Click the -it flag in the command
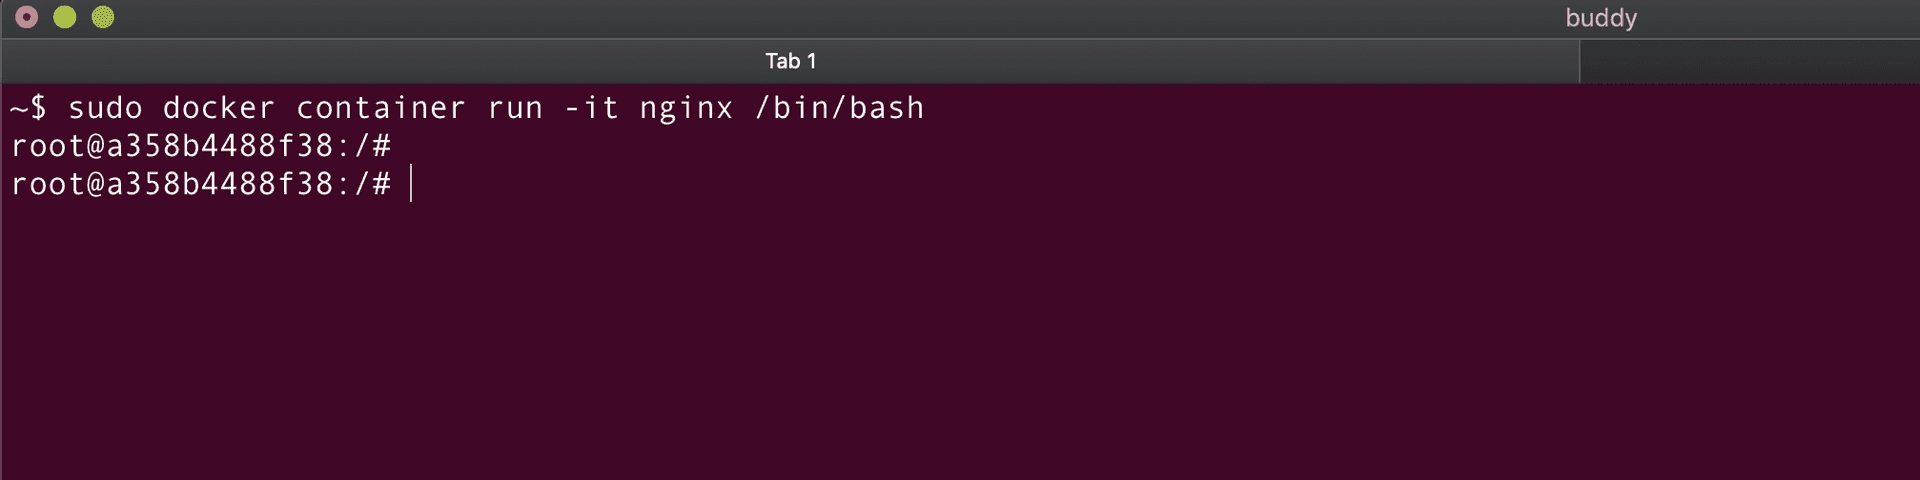1920x480 pixels. click(x=591, y=108)
